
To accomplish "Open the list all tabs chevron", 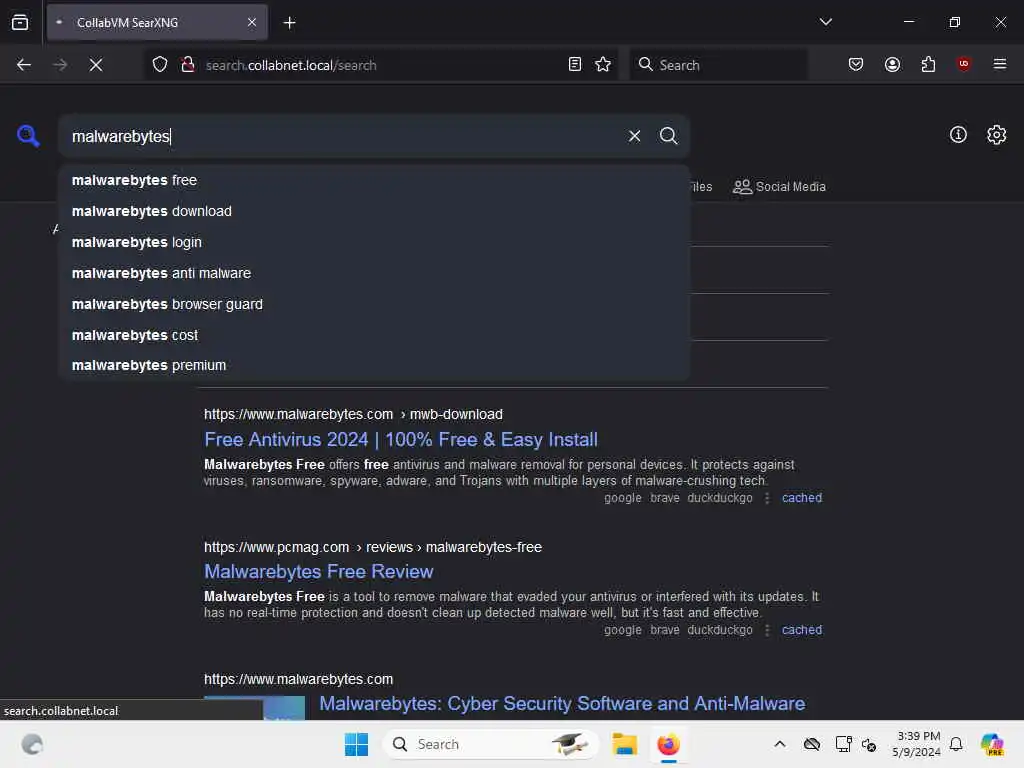I will click(x=825, y=22).
